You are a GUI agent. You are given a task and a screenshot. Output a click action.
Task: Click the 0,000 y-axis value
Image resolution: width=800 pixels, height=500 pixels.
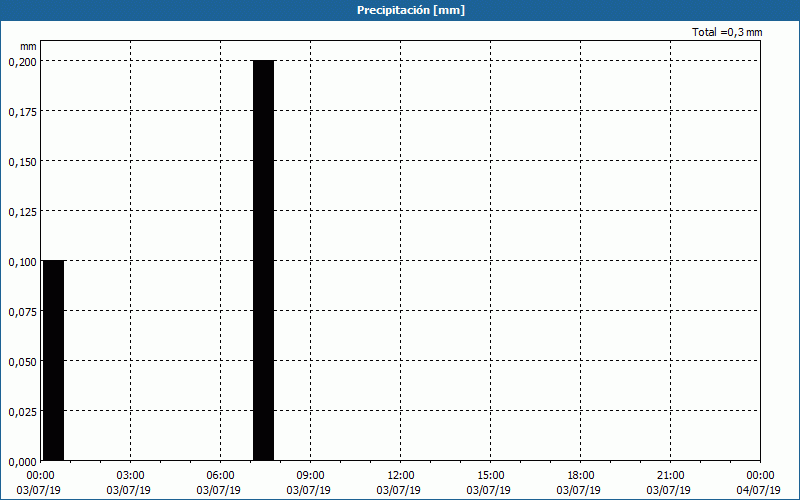tap(22, 462)
